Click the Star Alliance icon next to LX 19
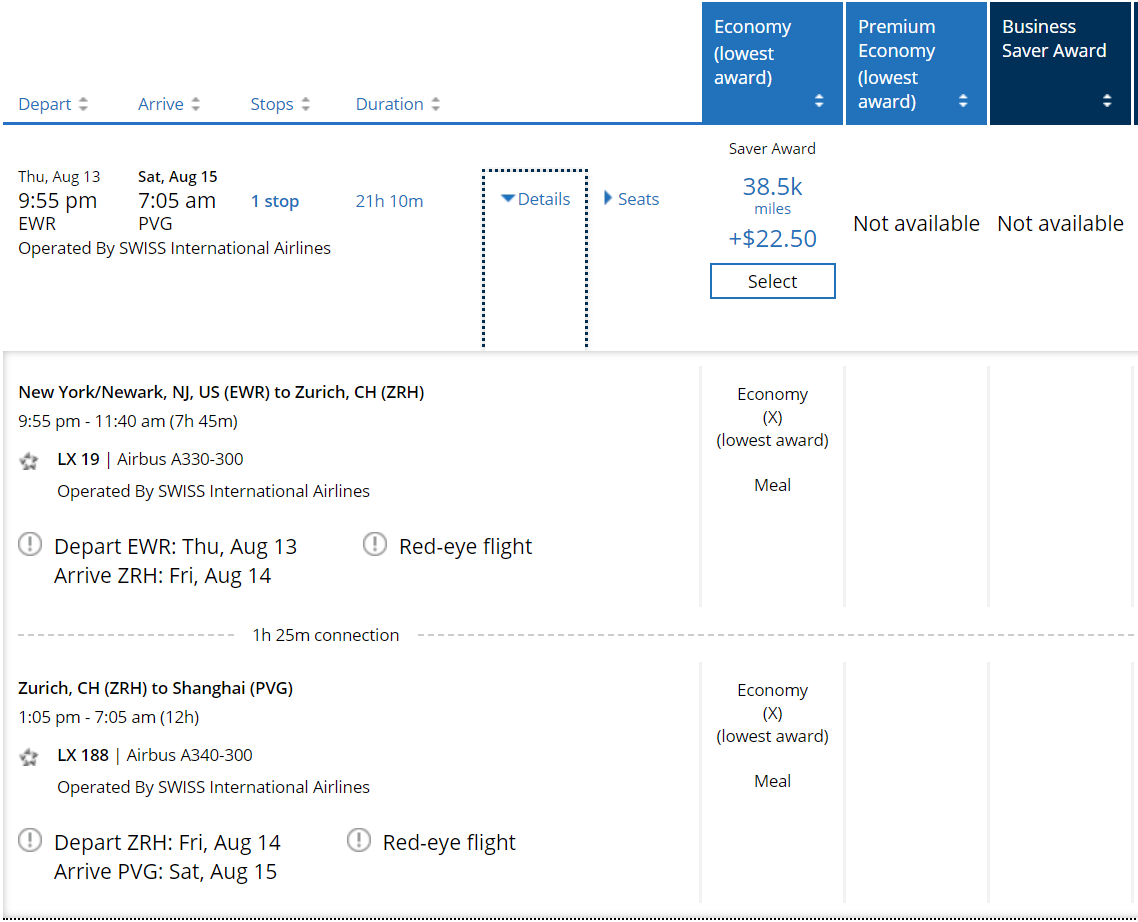The height and width of the screenshot is (922, 1138). pyautogui.click(x=29, y=460)
